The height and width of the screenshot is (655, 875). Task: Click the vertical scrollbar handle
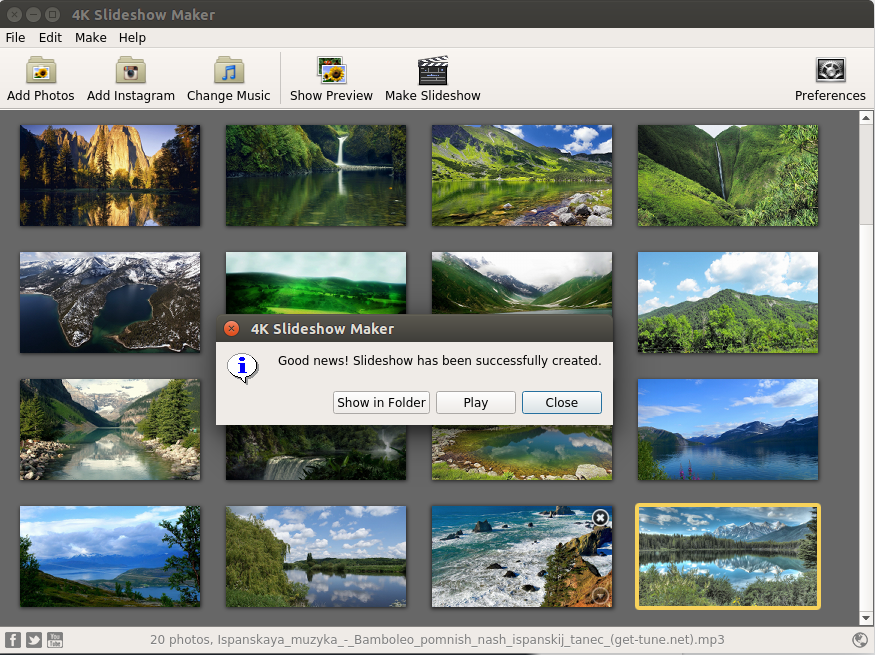coord(866,175)
